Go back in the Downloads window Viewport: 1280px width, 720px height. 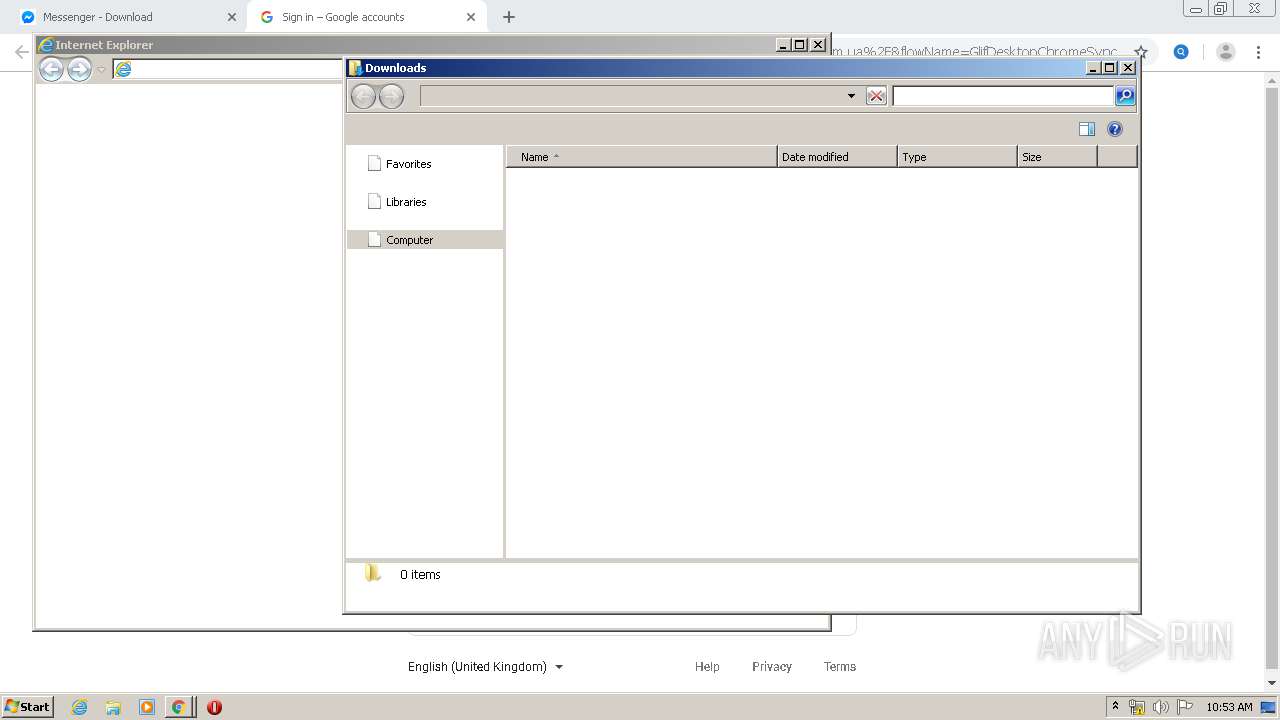363,96
